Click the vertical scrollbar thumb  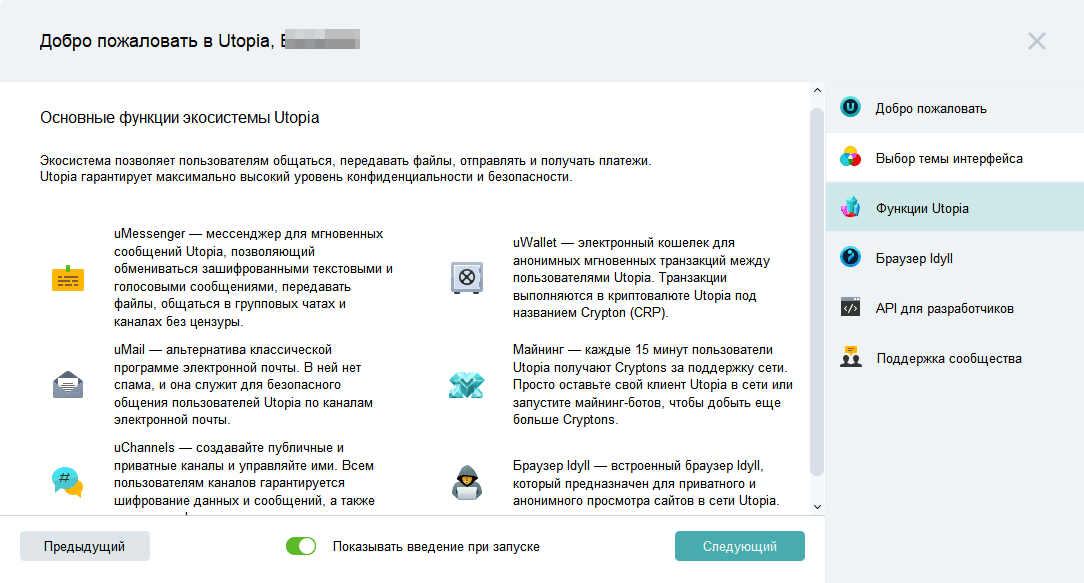pos(816,290)
